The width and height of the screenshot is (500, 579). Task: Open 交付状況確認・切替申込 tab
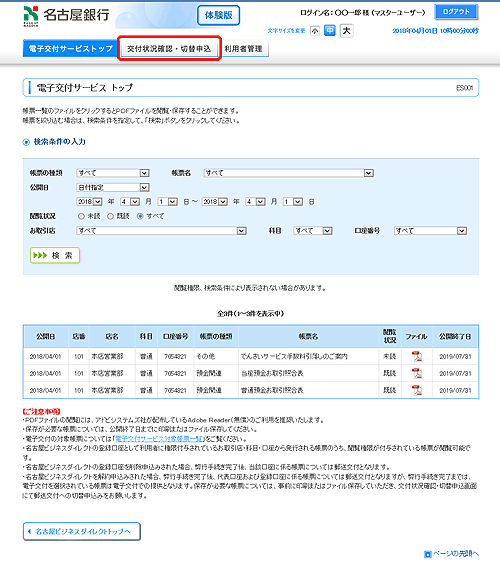click(169, 48)
